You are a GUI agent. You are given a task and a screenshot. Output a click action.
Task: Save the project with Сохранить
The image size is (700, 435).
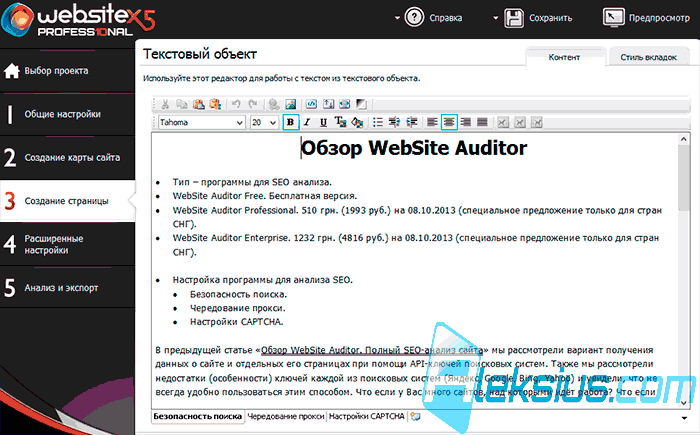[x=538, y=18]
